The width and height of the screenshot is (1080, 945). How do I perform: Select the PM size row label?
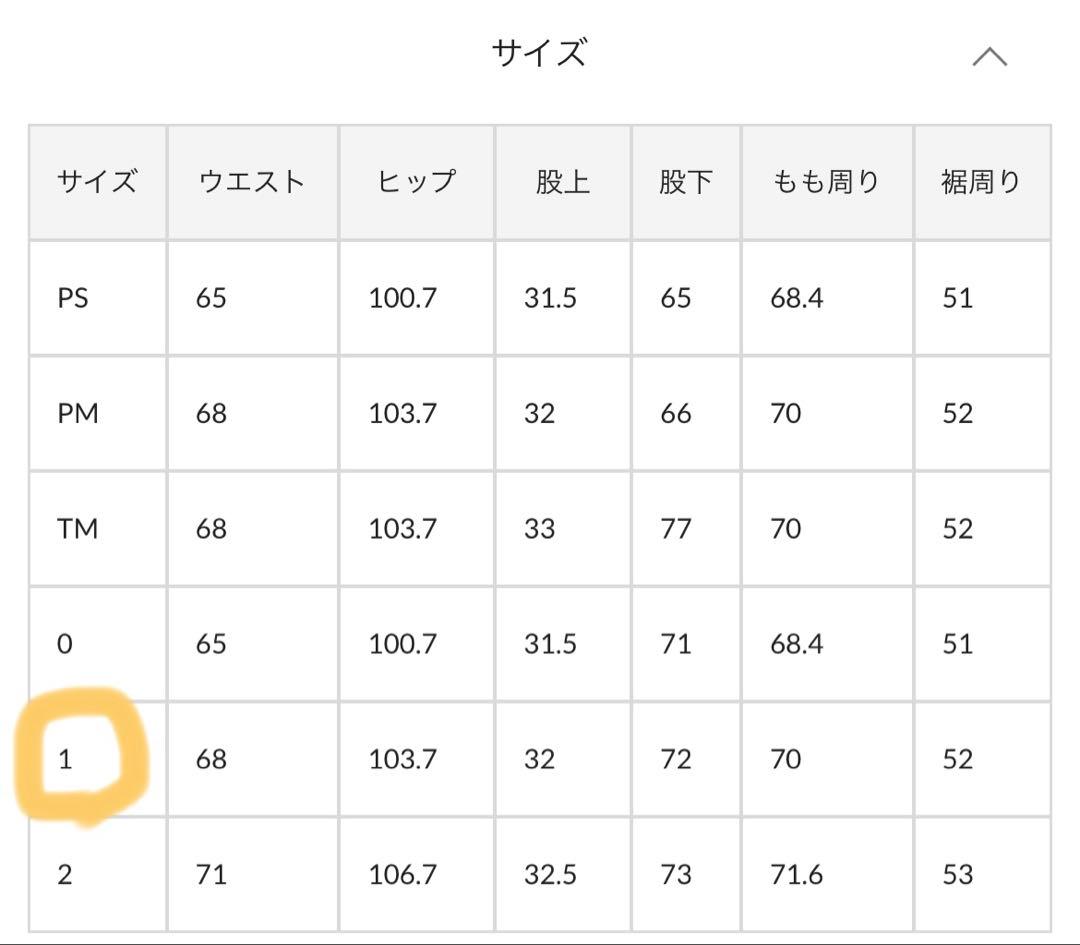(x=78, y=413)
